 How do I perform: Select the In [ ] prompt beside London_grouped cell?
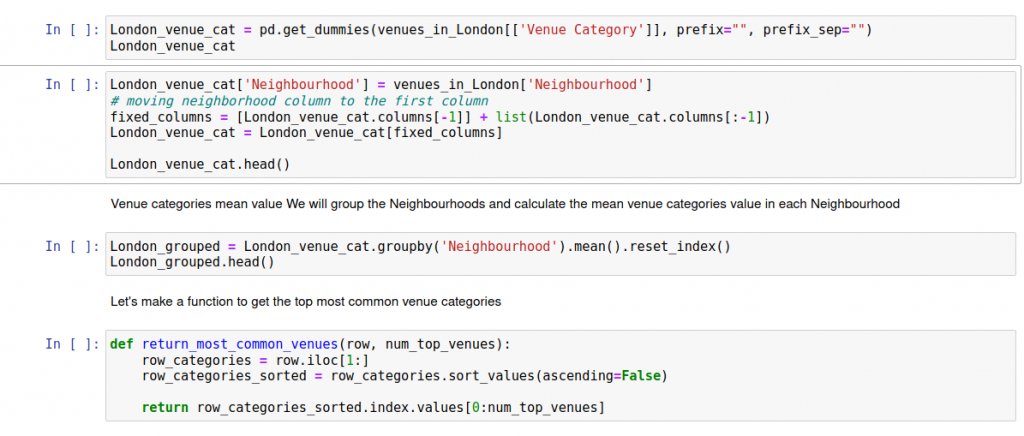[x=72, y=246]
